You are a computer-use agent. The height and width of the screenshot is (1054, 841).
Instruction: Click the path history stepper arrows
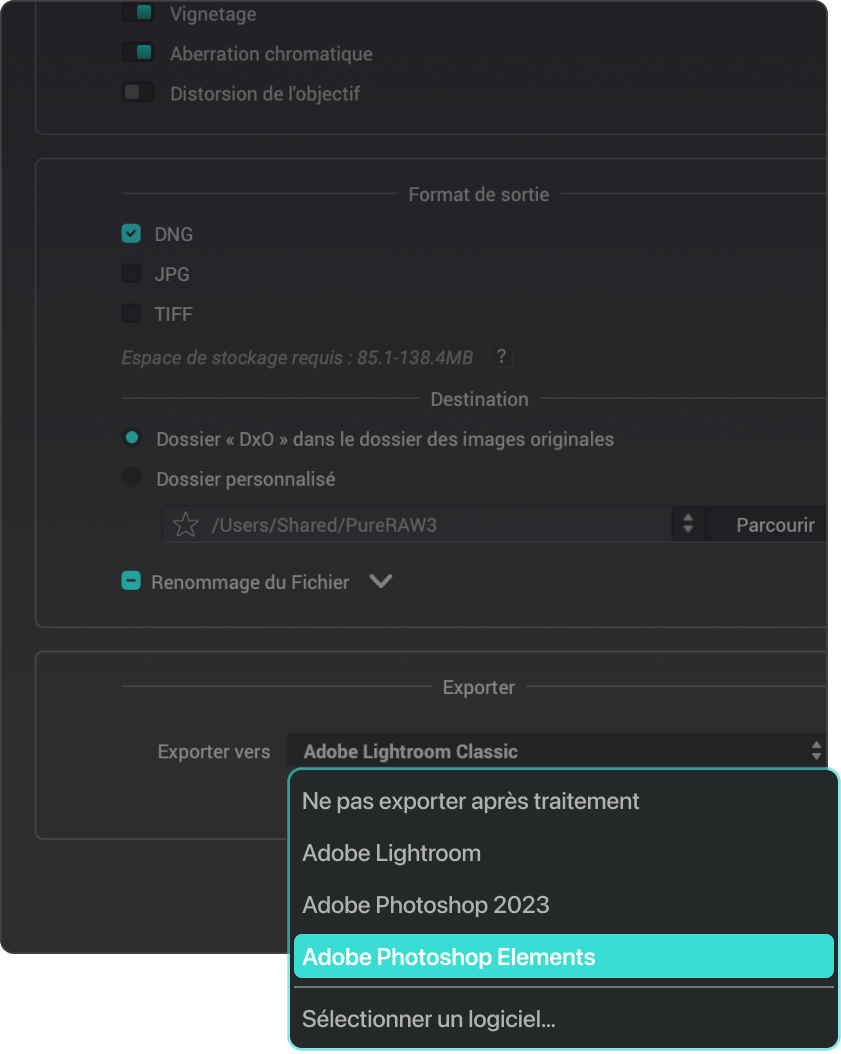pyautogui.click(x=688, y=524)
